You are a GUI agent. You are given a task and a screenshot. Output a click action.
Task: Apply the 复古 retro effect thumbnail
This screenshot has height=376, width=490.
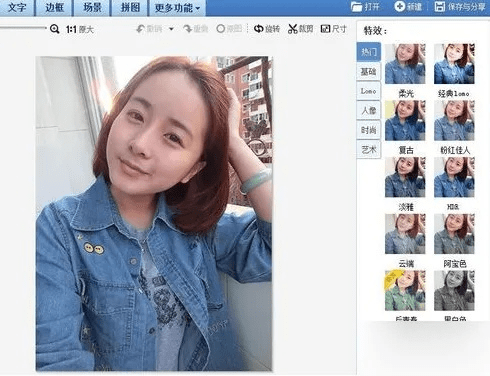click(405, 121)
